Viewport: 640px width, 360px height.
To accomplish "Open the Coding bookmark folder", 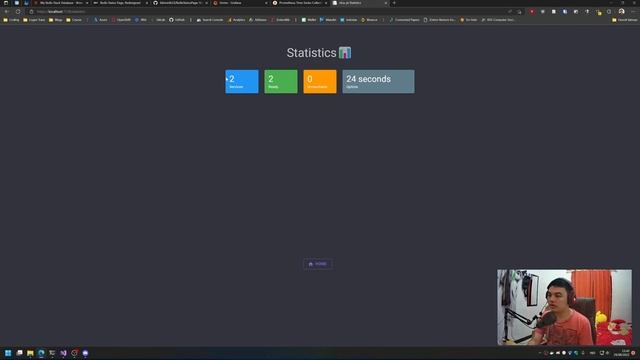I will pos(11,20).
